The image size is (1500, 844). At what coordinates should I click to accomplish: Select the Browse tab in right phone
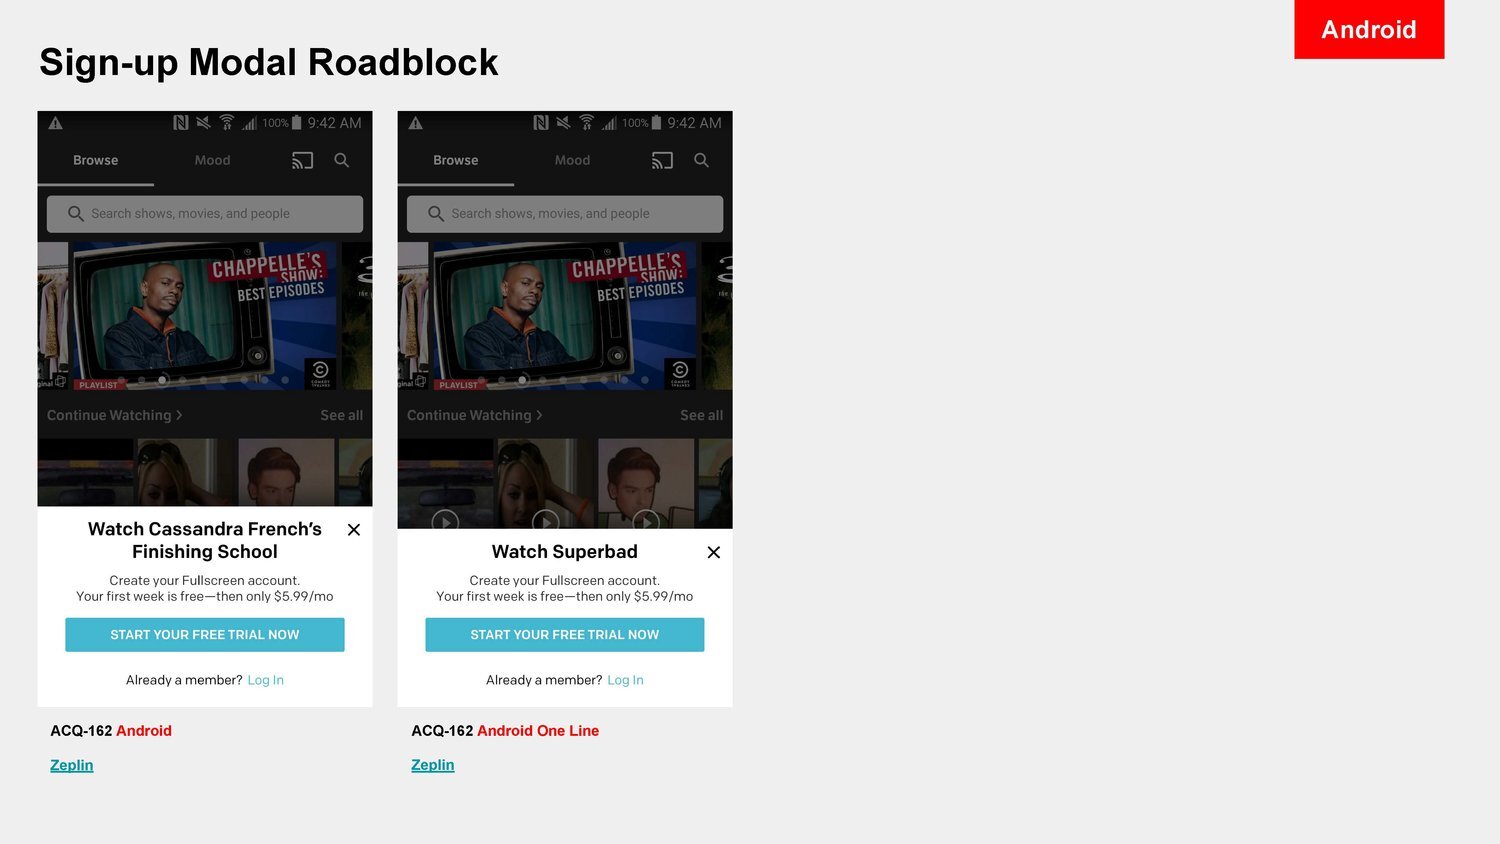click(x=456, y=160)
